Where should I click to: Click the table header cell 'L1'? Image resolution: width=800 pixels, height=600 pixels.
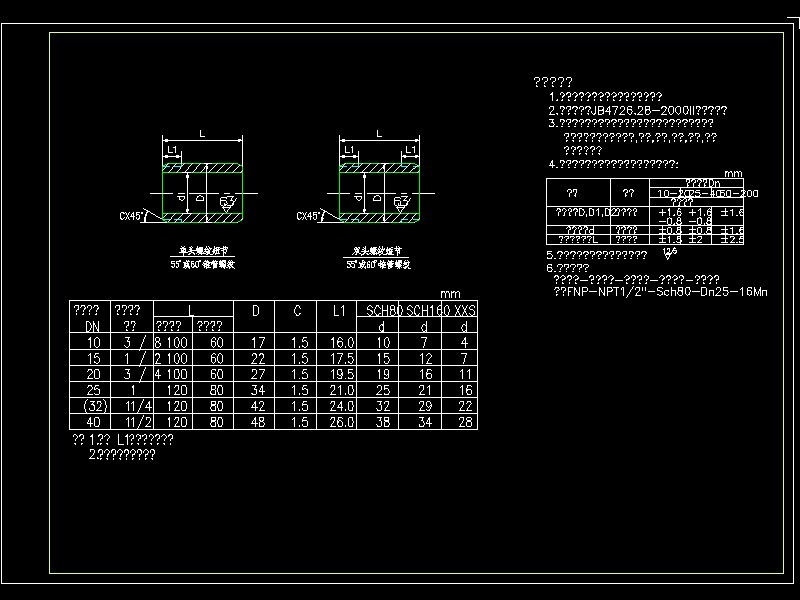coord(339,310)
